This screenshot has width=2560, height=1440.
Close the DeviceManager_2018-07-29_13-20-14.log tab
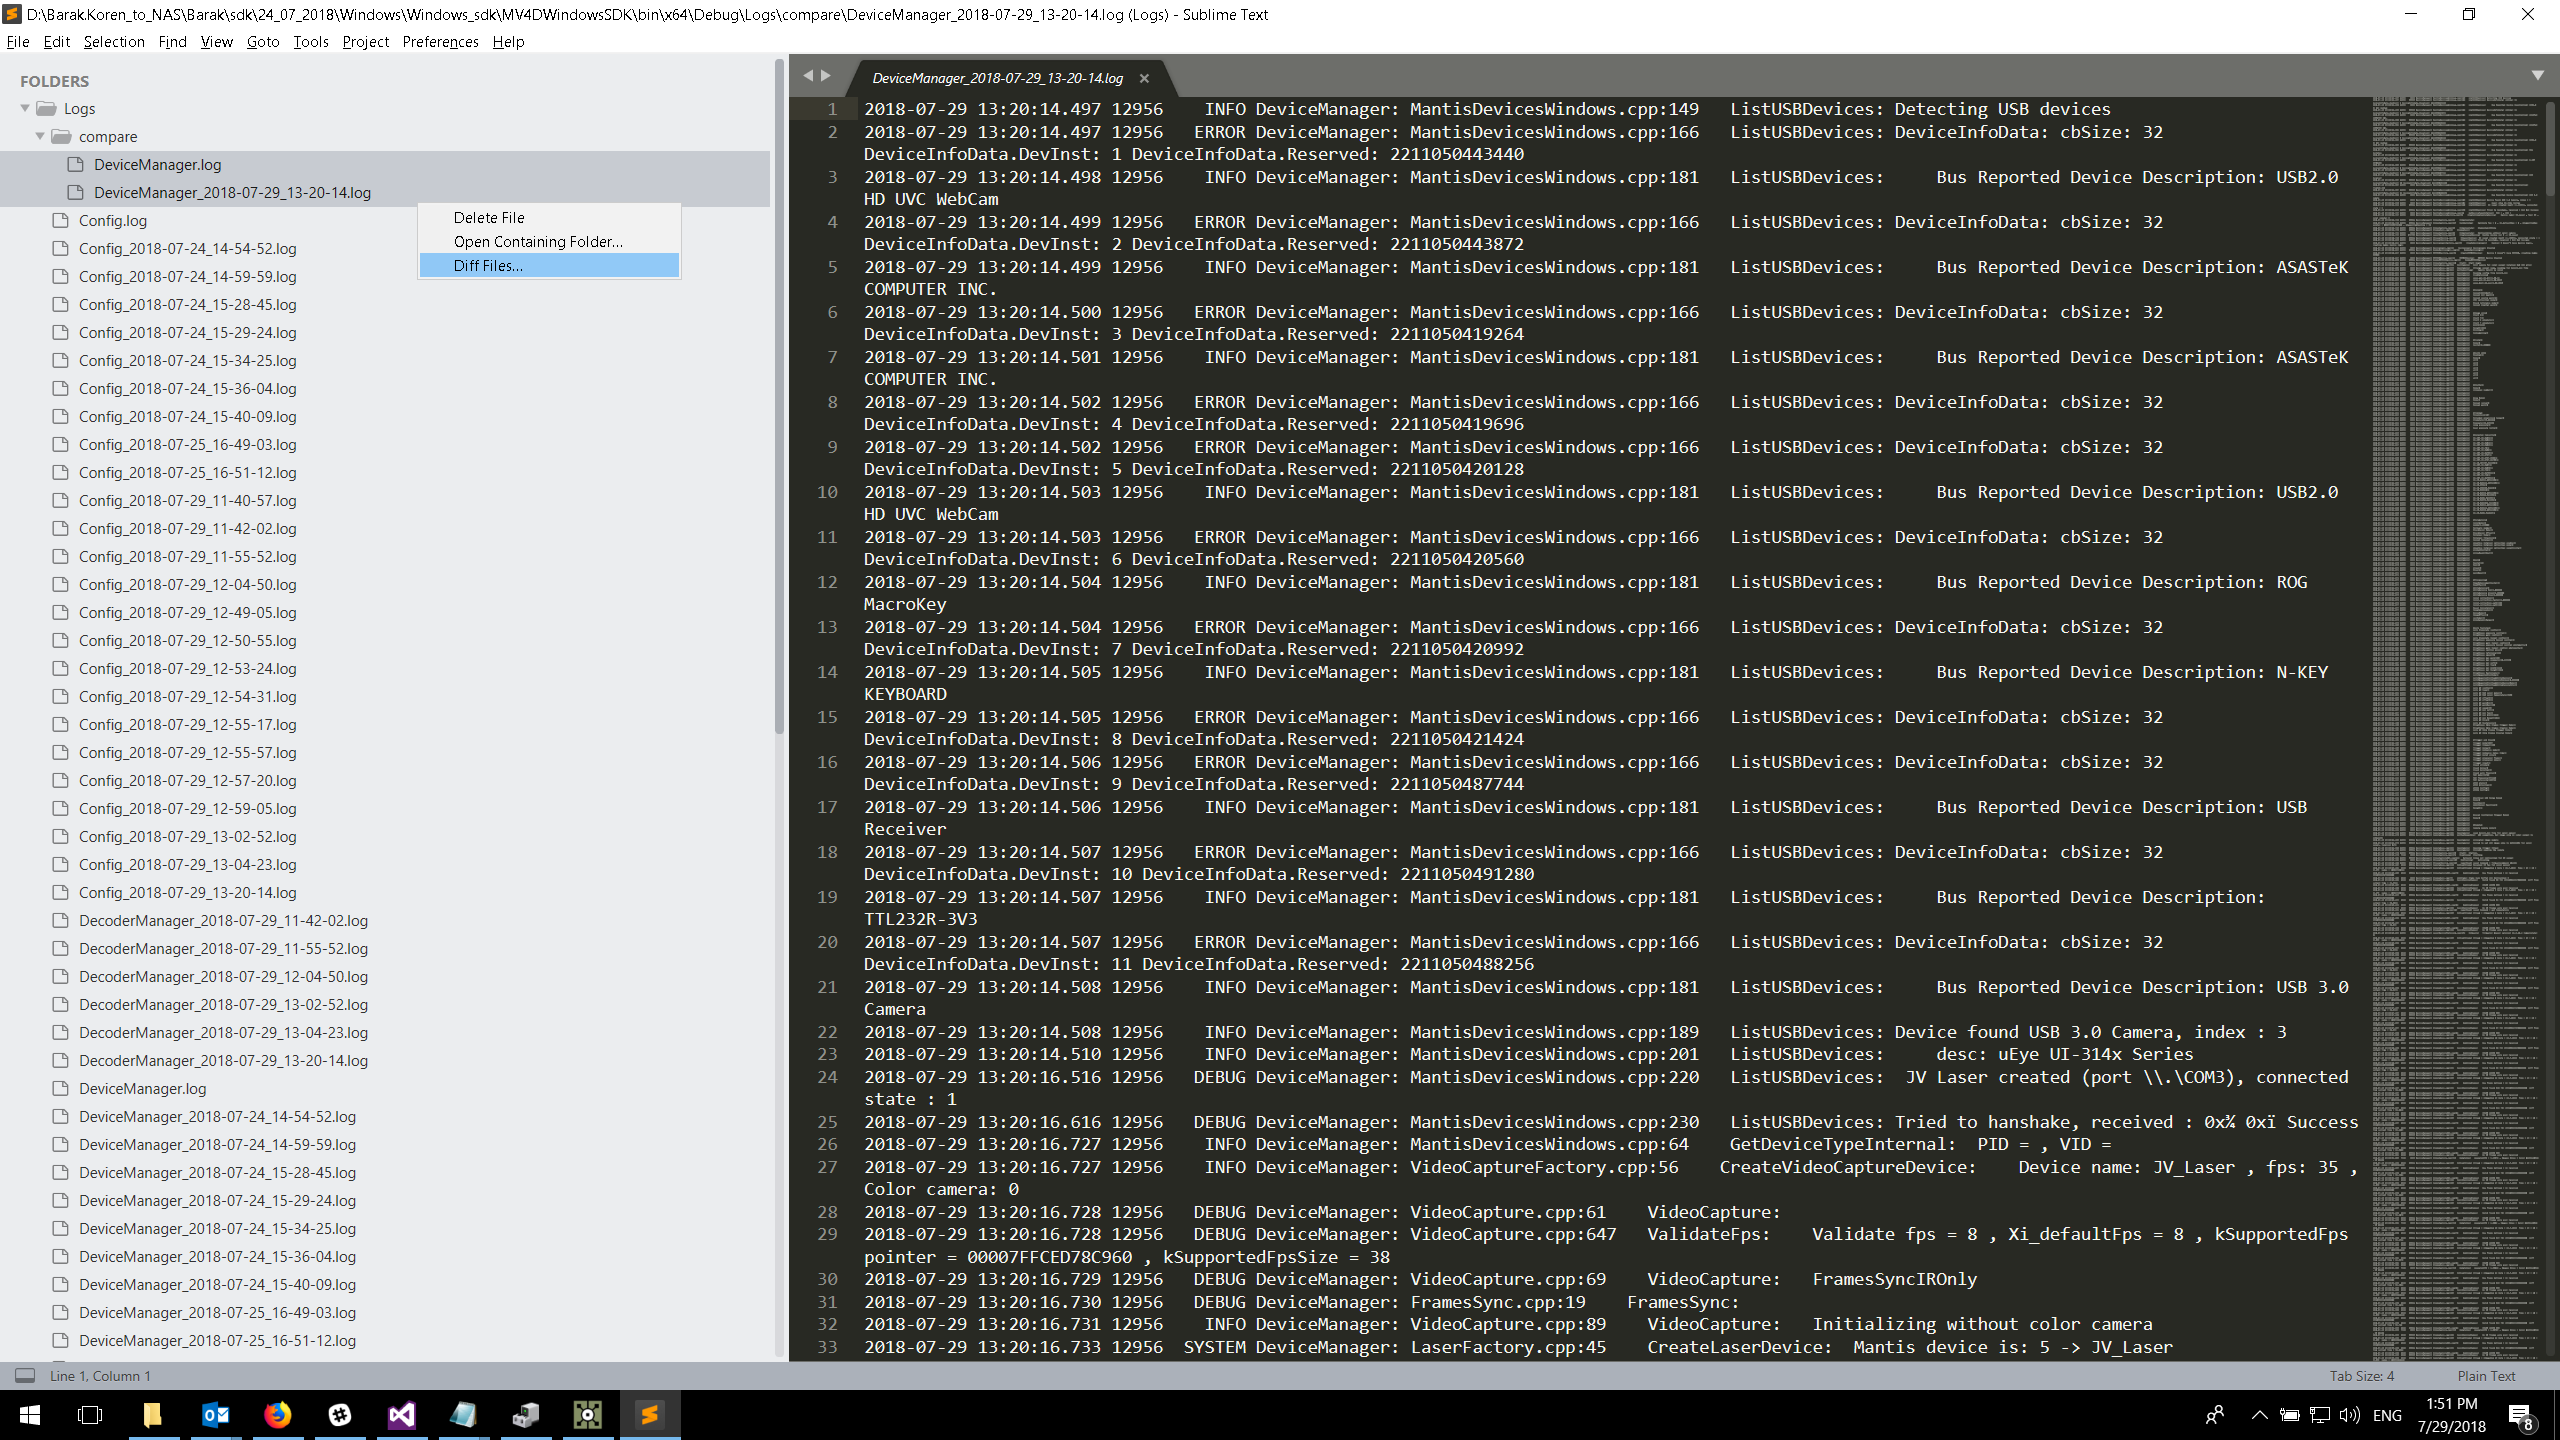(1144, 78)
